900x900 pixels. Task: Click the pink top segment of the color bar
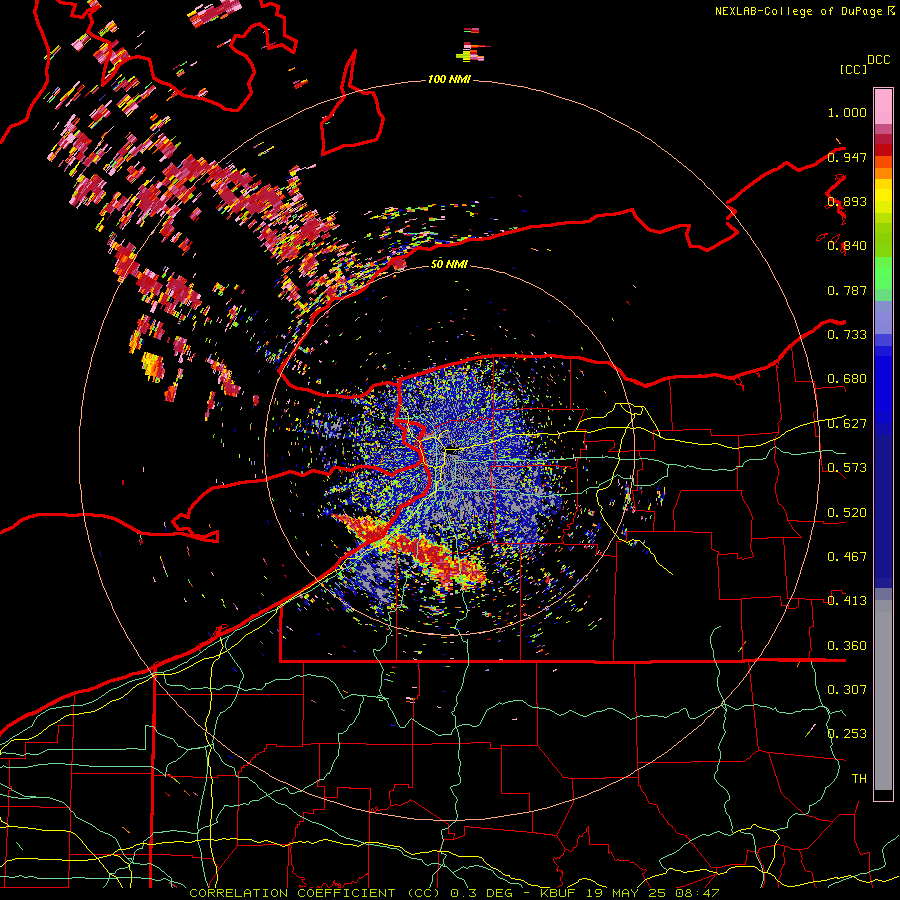883,107
